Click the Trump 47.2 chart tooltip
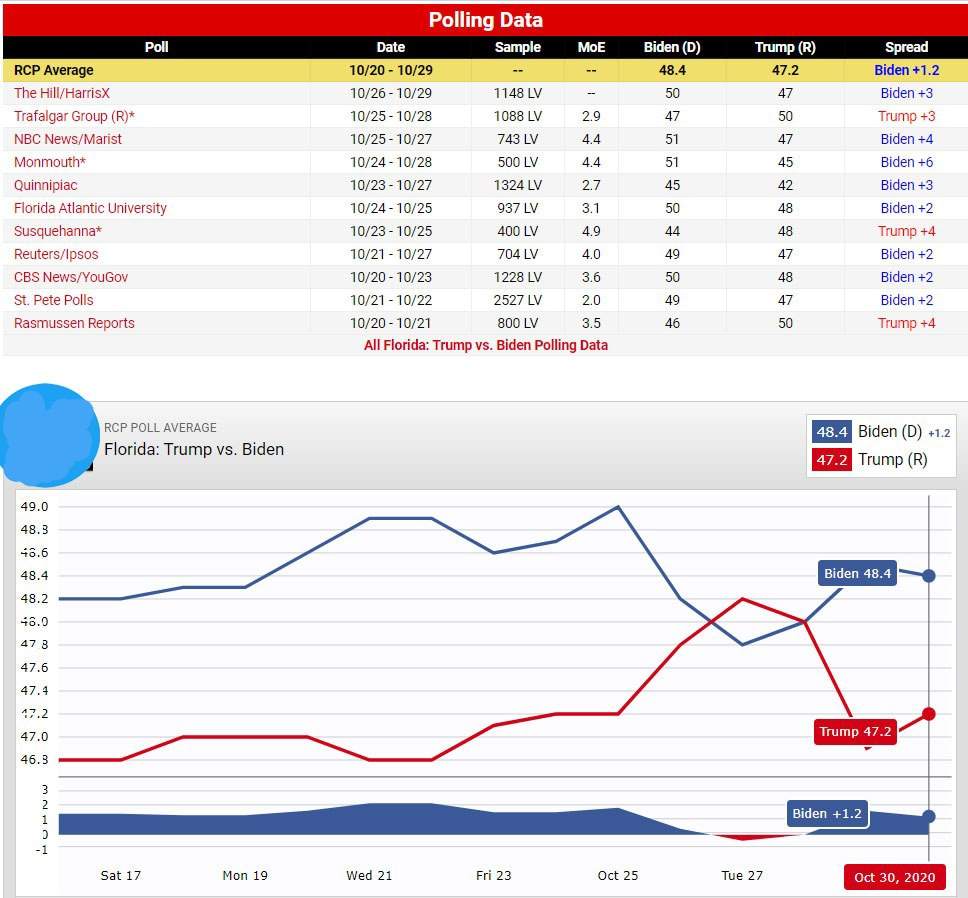Viewport: 968px width, 898px height. tap(855, 731)
